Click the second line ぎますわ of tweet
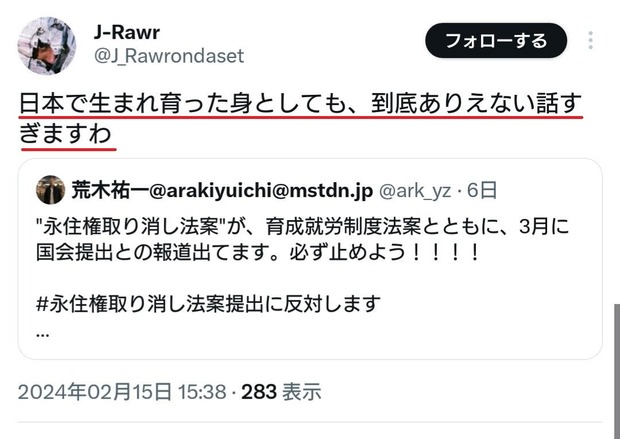The height and width of the screenshot is (439, 620). pyautogui.click(x=65, y=134)
